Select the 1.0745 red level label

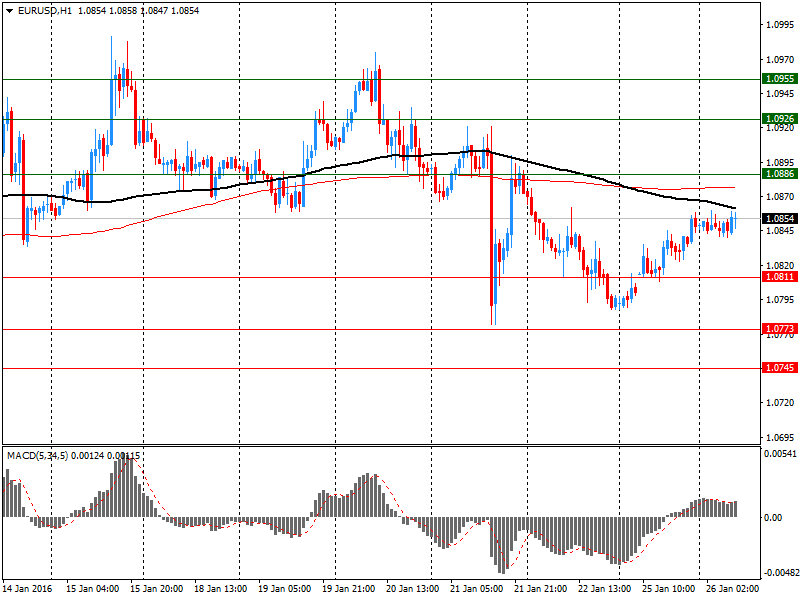click(779, 367)
